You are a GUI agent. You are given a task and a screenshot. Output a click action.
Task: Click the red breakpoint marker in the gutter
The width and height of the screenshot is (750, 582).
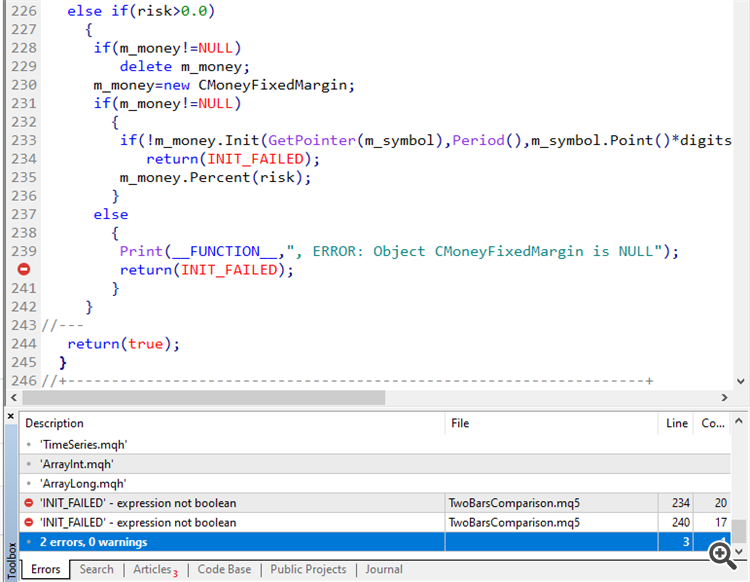click(23, 270)
